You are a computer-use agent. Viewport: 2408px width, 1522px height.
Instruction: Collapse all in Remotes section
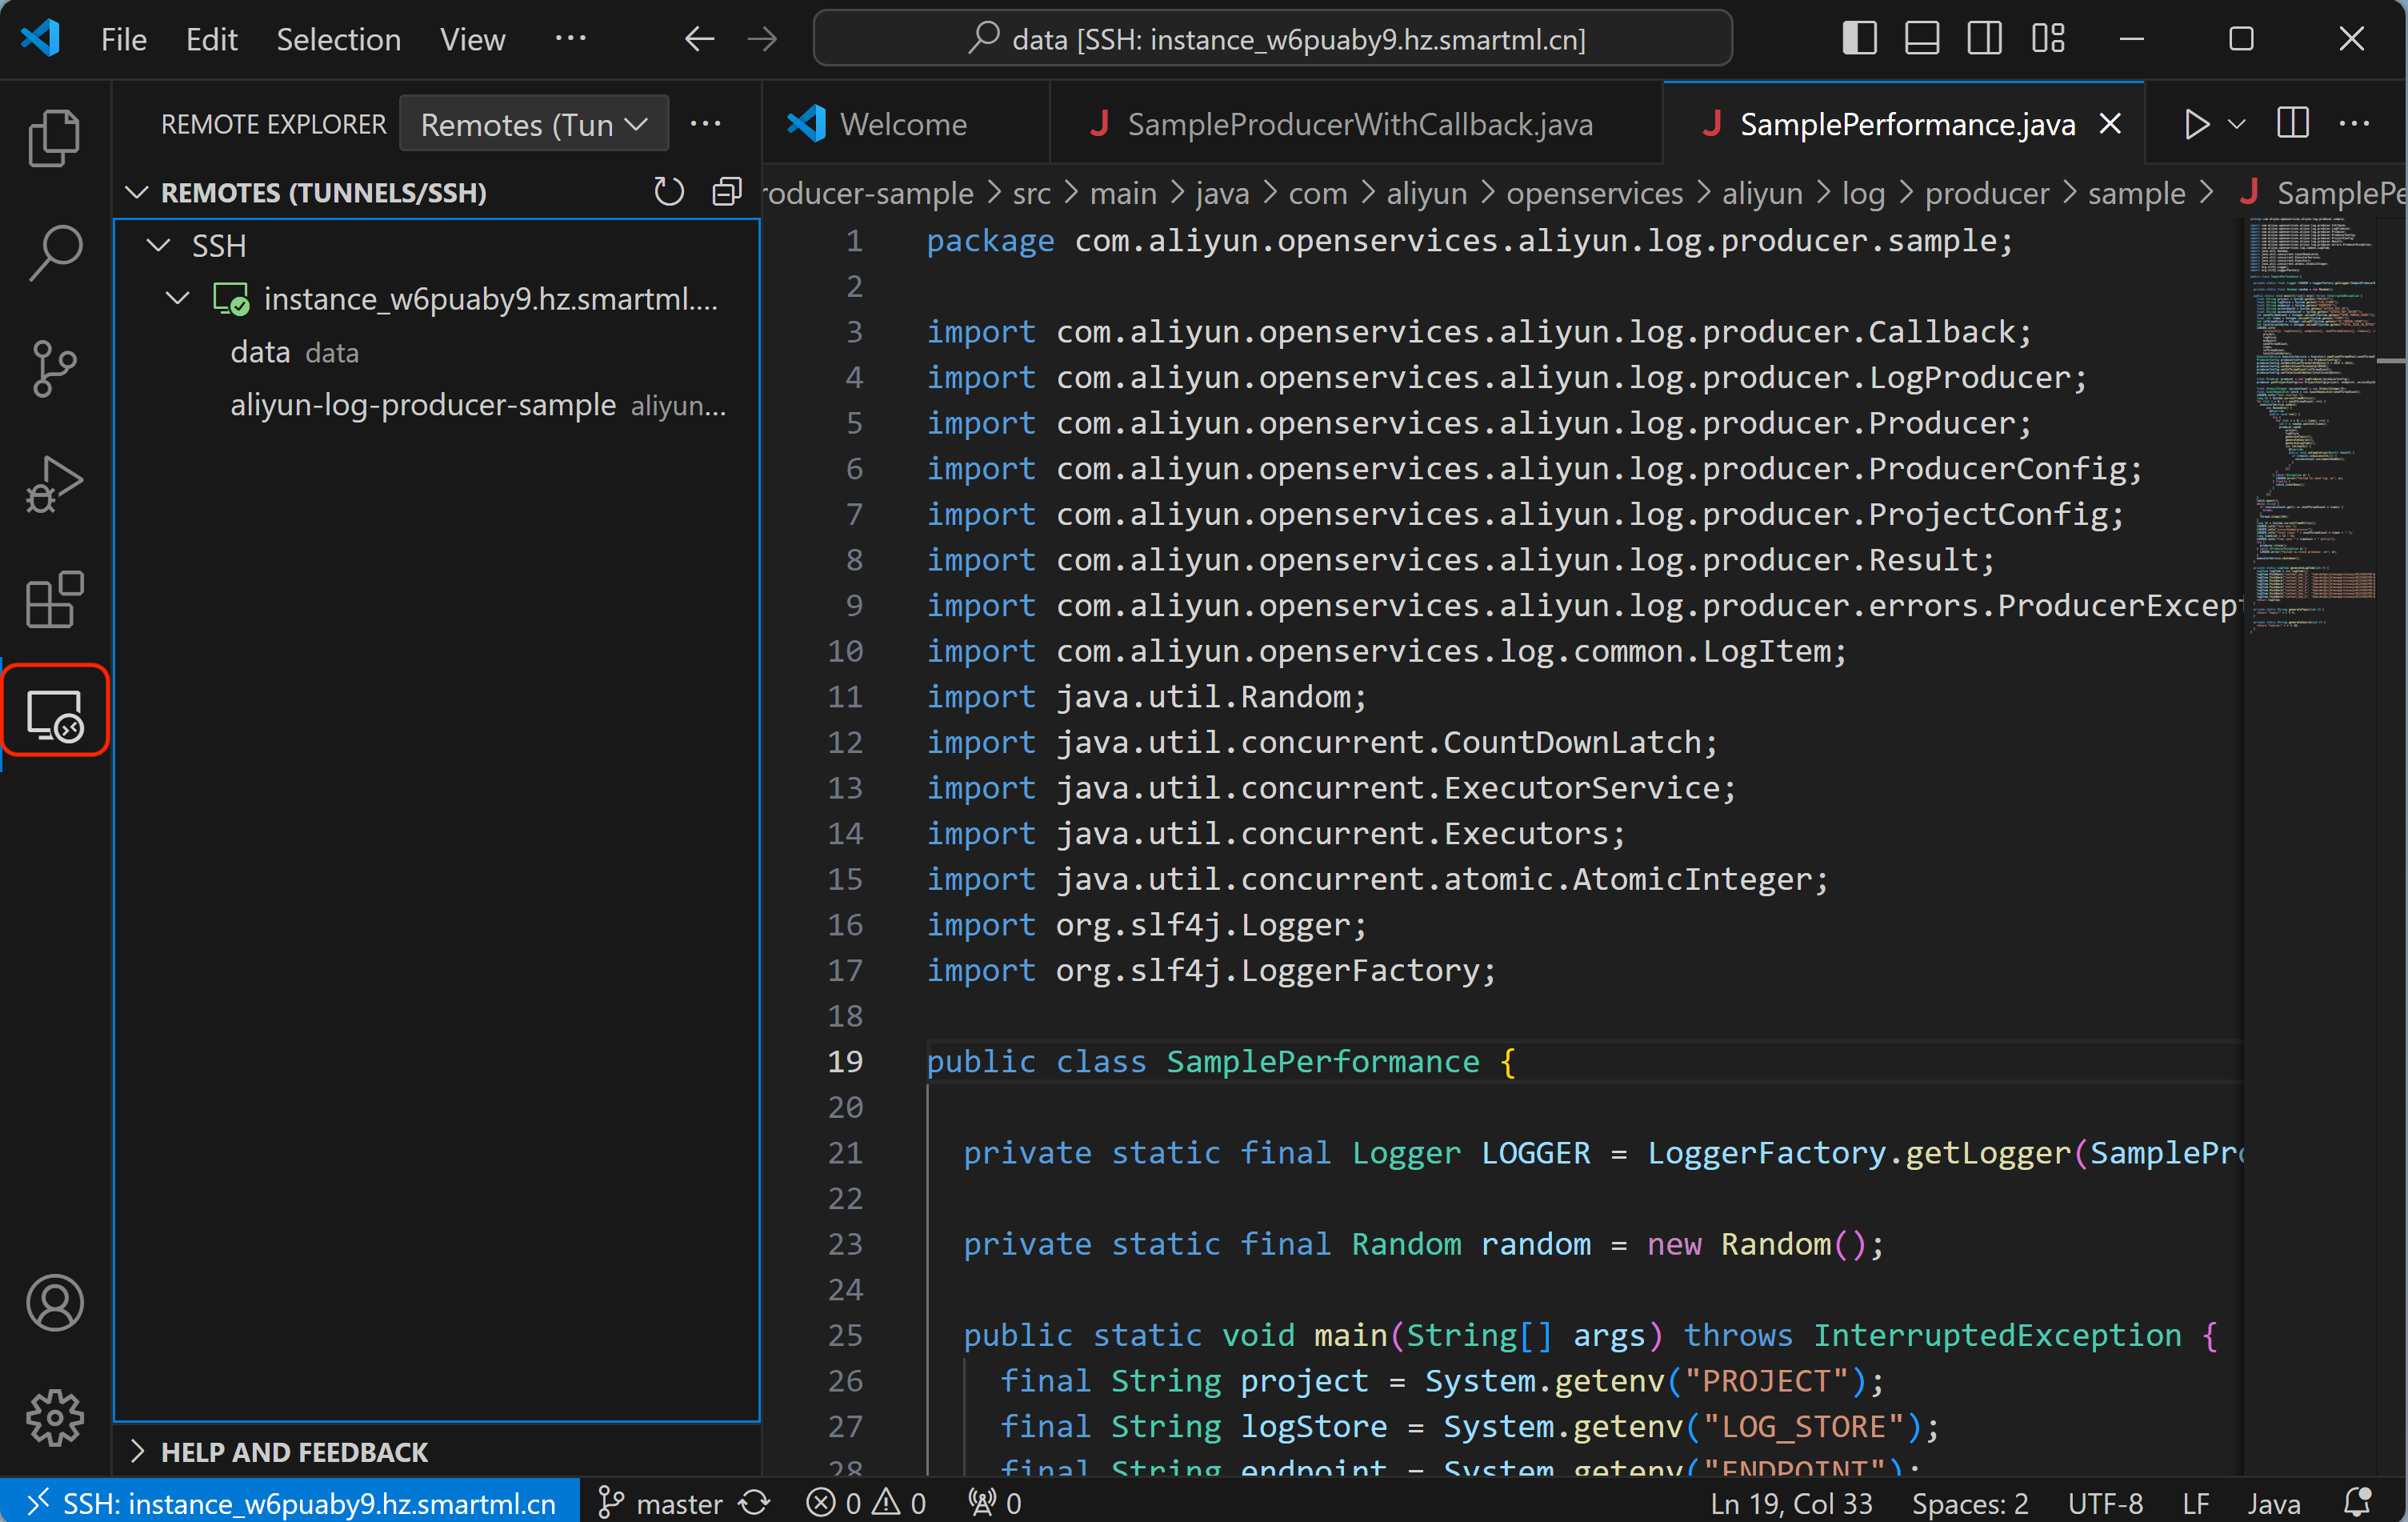pyautogui.click(x=727, y=192)
